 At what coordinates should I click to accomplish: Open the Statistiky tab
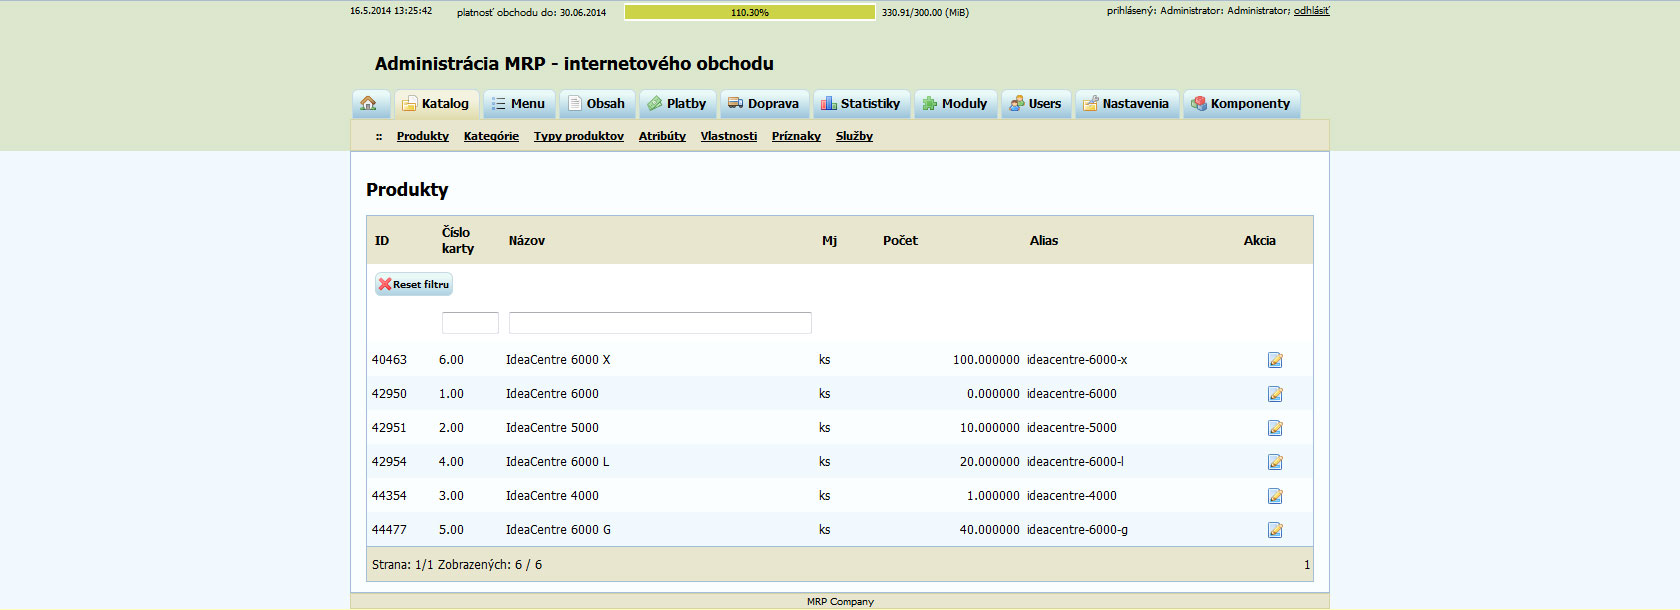(861, 104)
